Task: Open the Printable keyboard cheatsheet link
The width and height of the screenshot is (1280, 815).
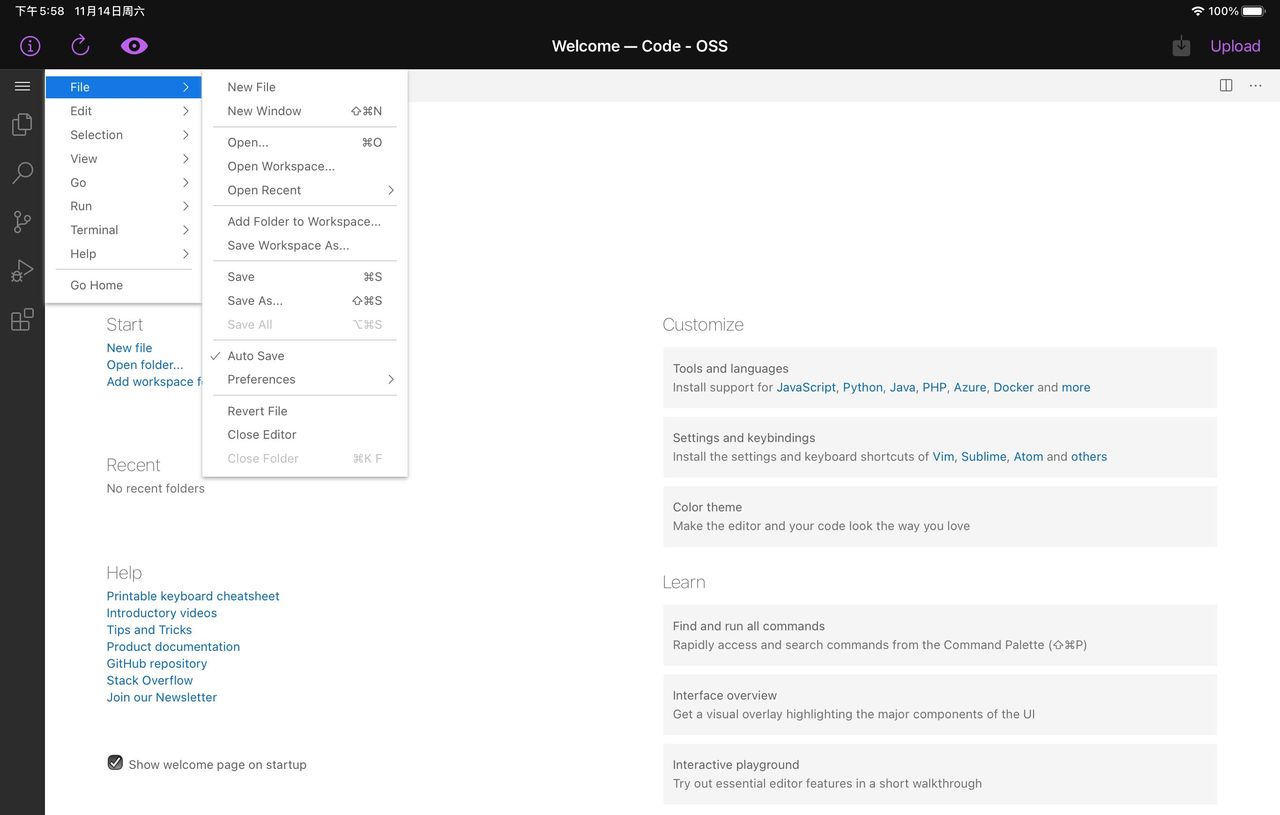Action: tap(193, 596)
